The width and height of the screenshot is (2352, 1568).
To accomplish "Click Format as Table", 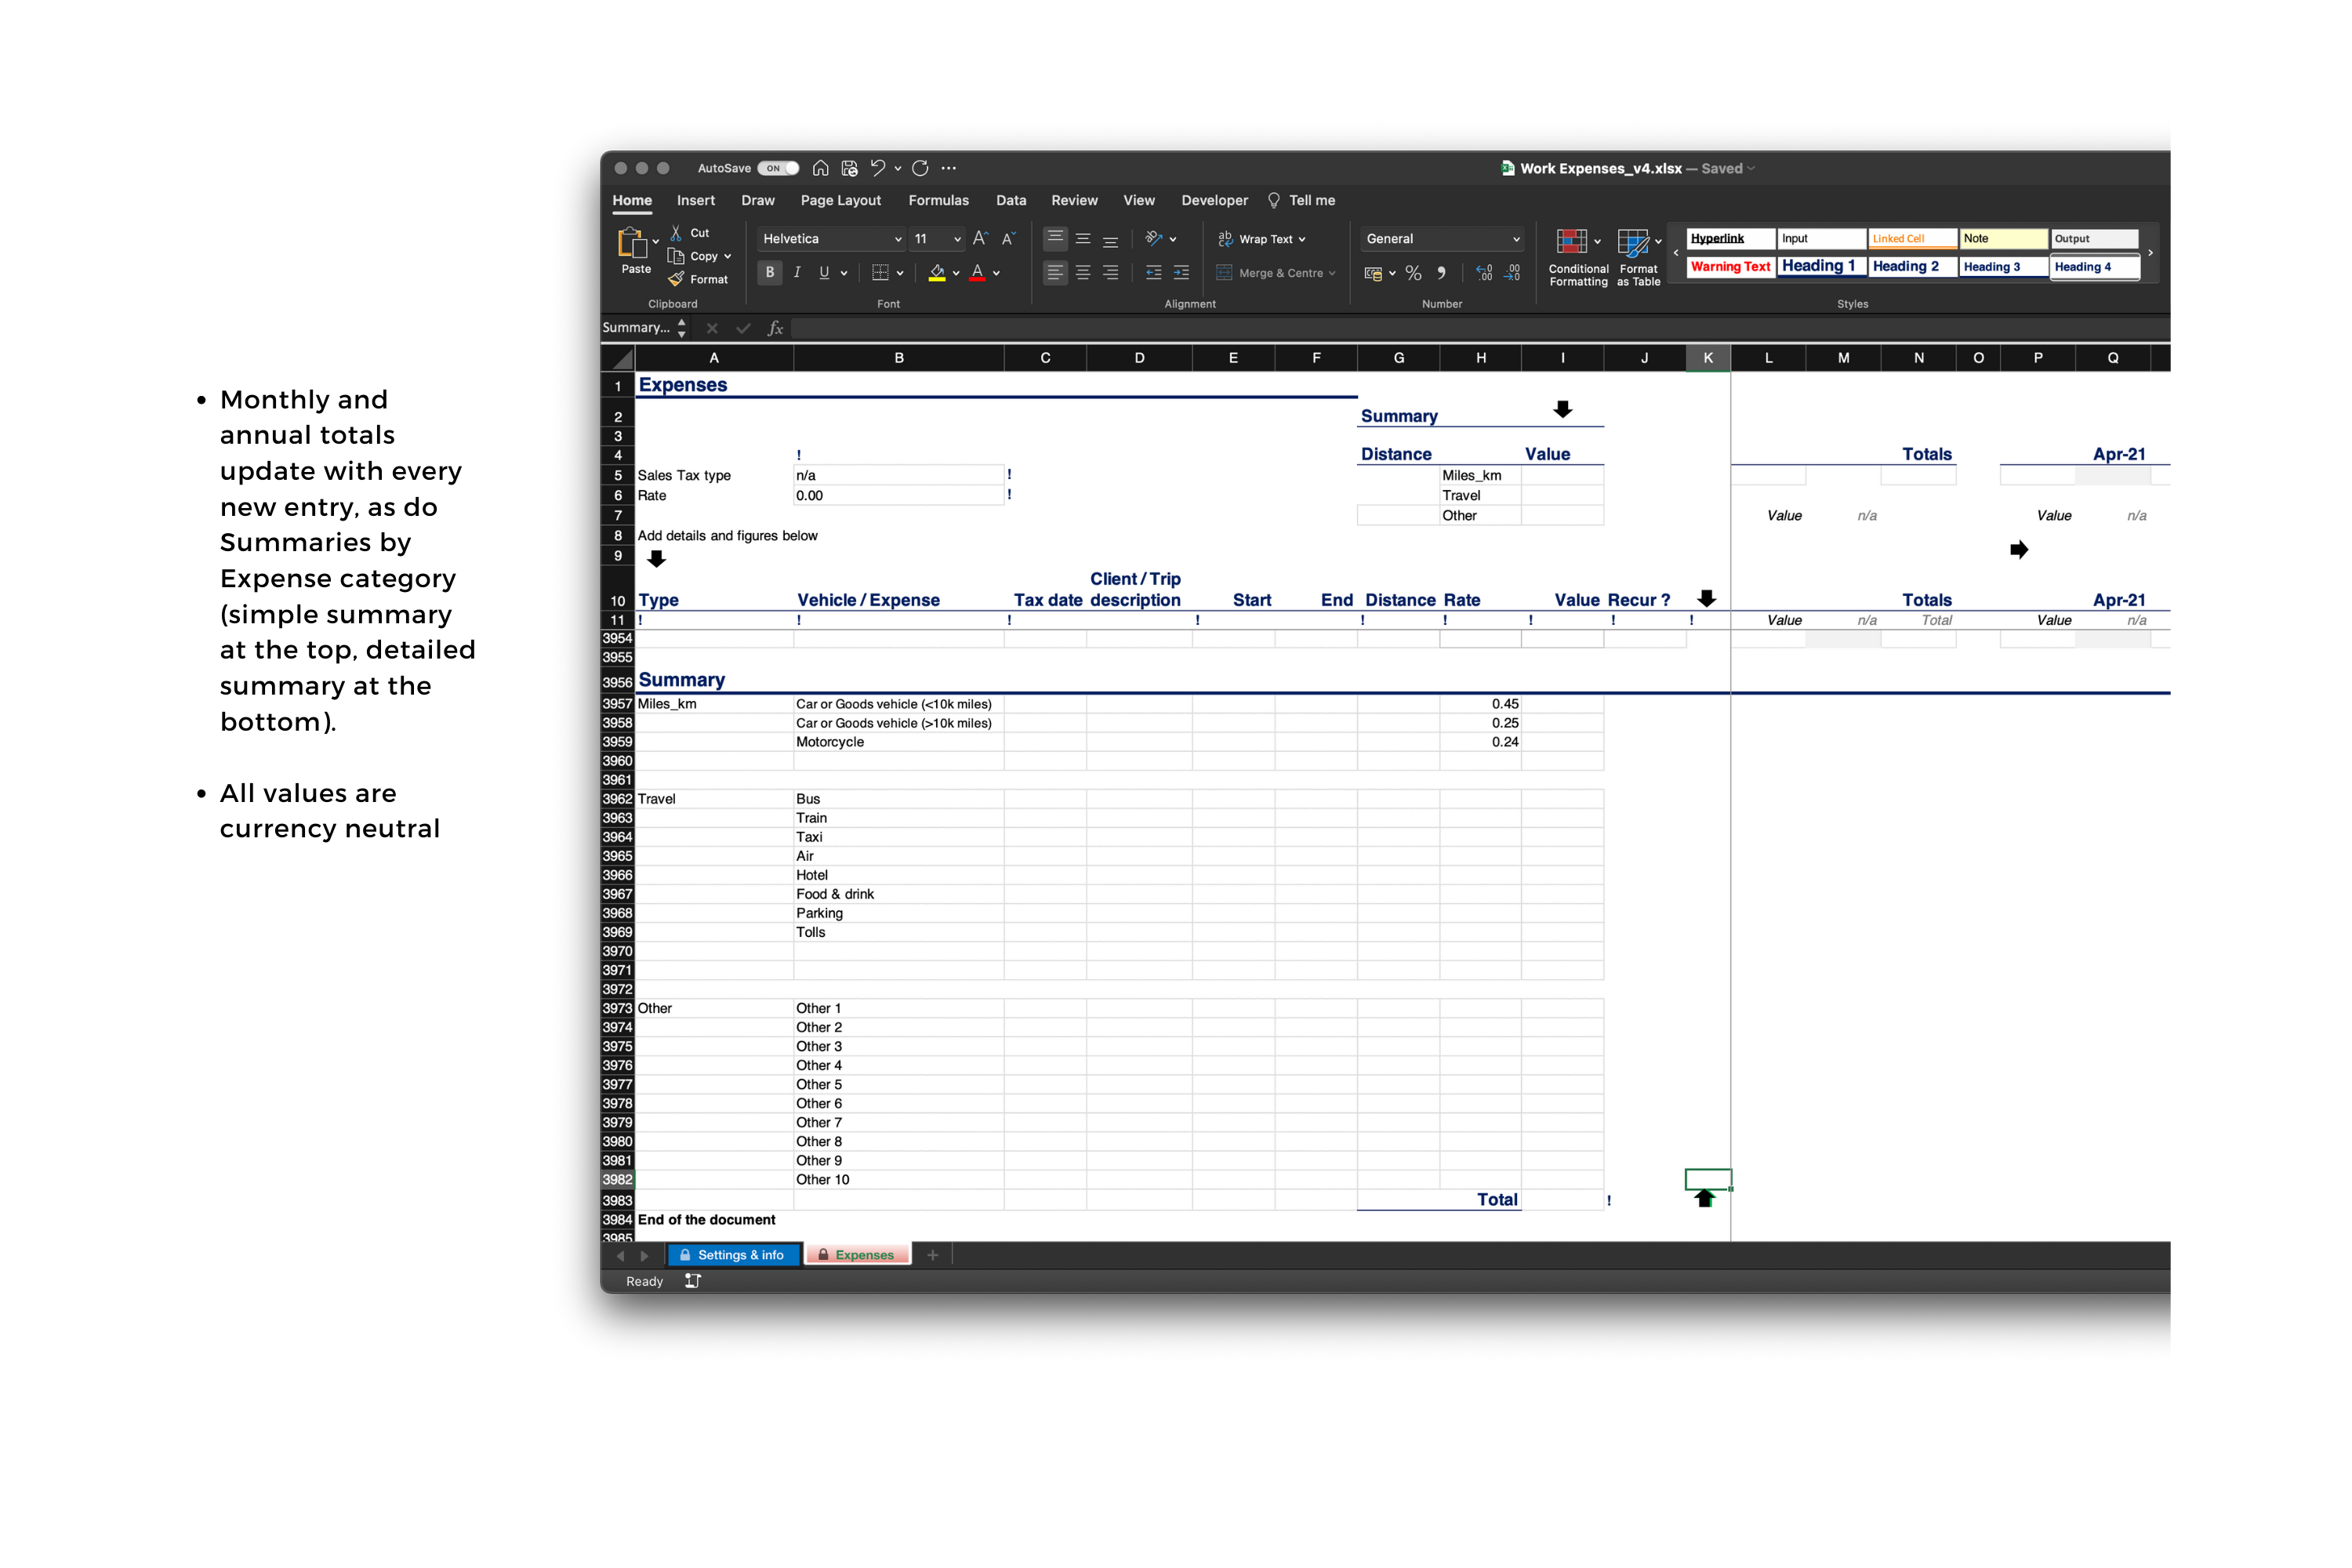I will point(1637,256).
